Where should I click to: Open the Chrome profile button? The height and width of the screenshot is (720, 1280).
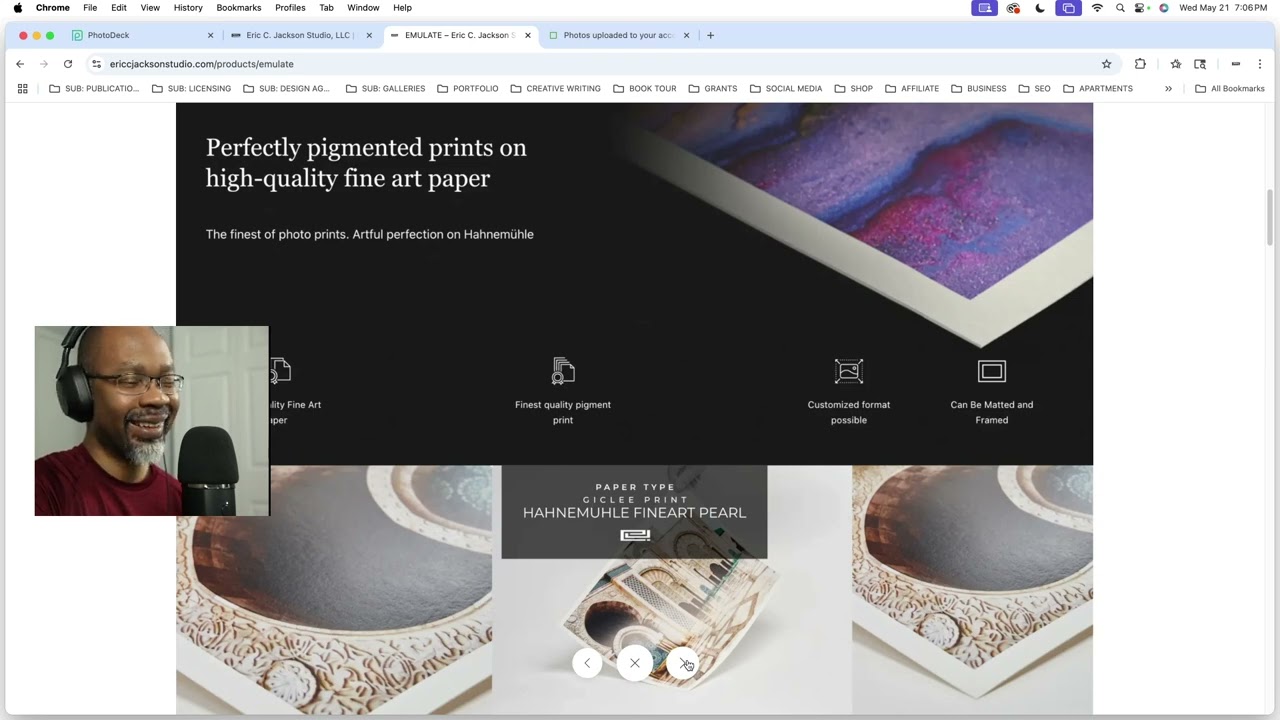click(1235, 64)
